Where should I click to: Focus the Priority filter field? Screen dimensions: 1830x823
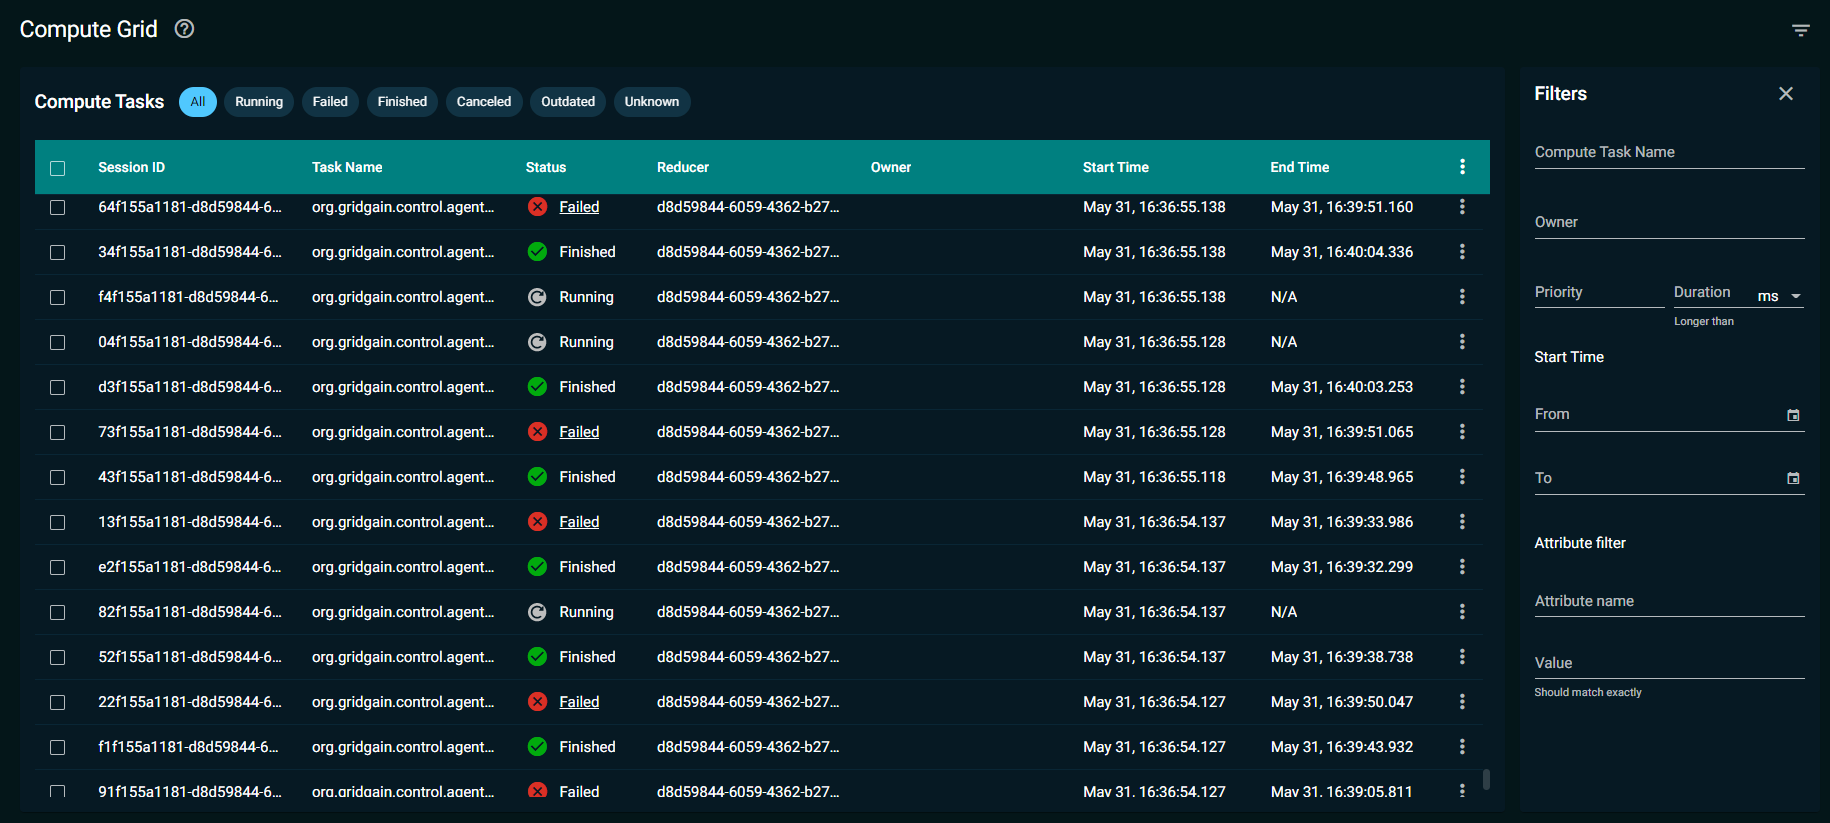(x=1599, y=292)
